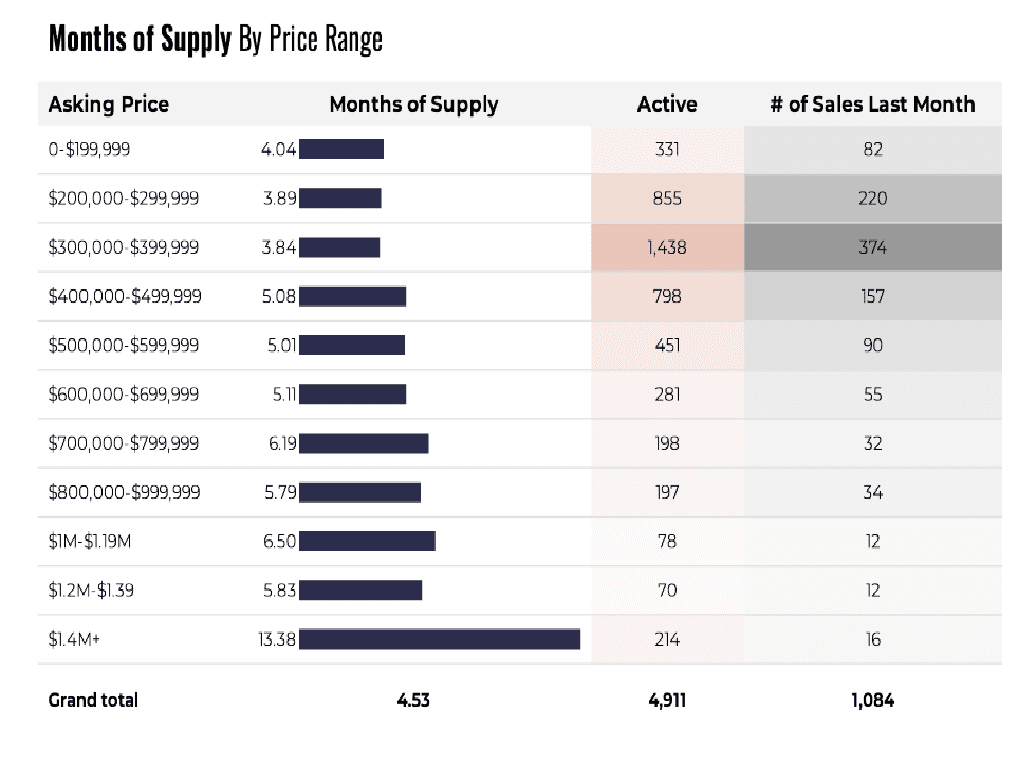
Task: Click the $400,000-$499,999 row label
Action: [124, 296]
